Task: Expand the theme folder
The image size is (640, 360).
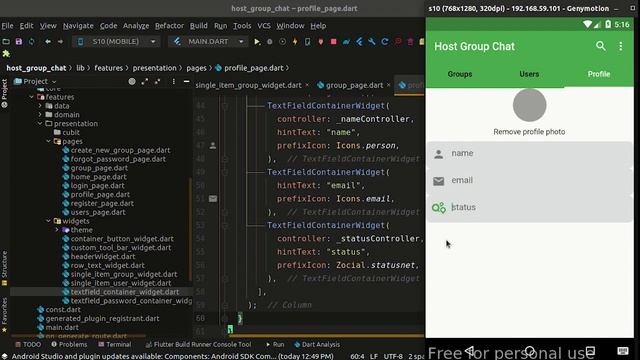Action: click(x=57, y=230)
